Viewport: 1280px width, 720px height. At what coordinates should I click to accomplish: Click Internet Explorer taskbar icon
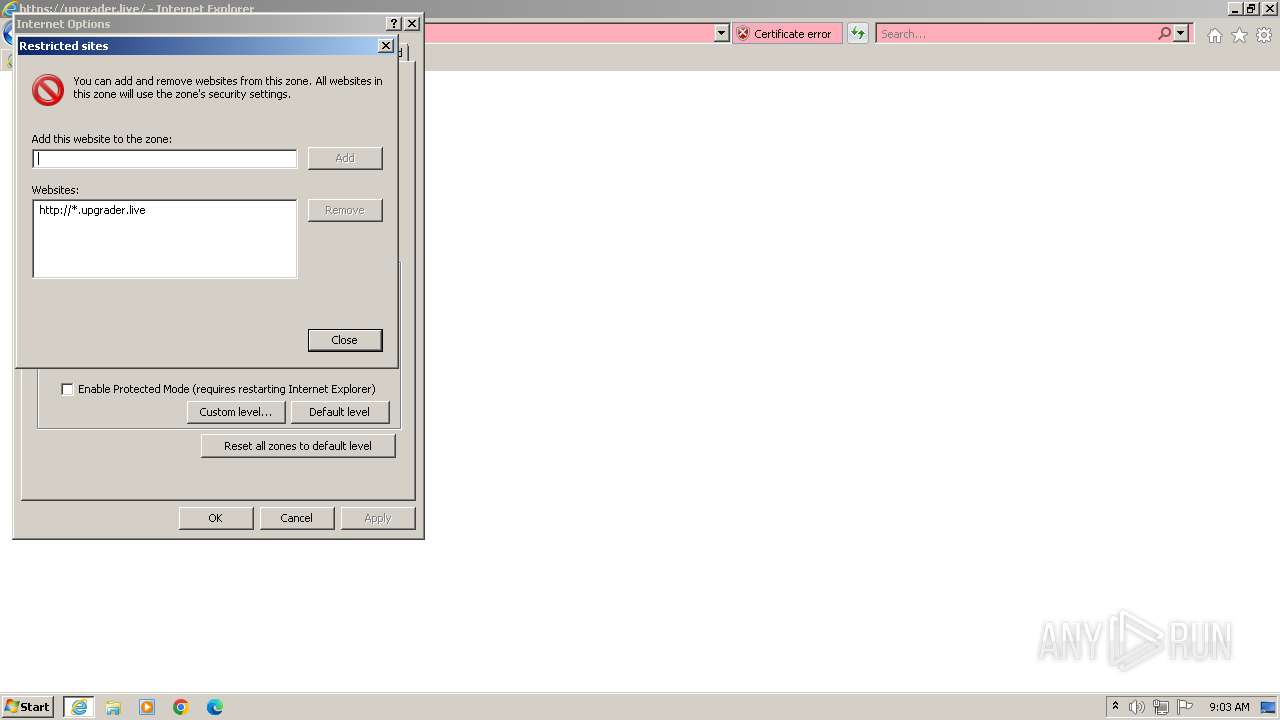79,707
